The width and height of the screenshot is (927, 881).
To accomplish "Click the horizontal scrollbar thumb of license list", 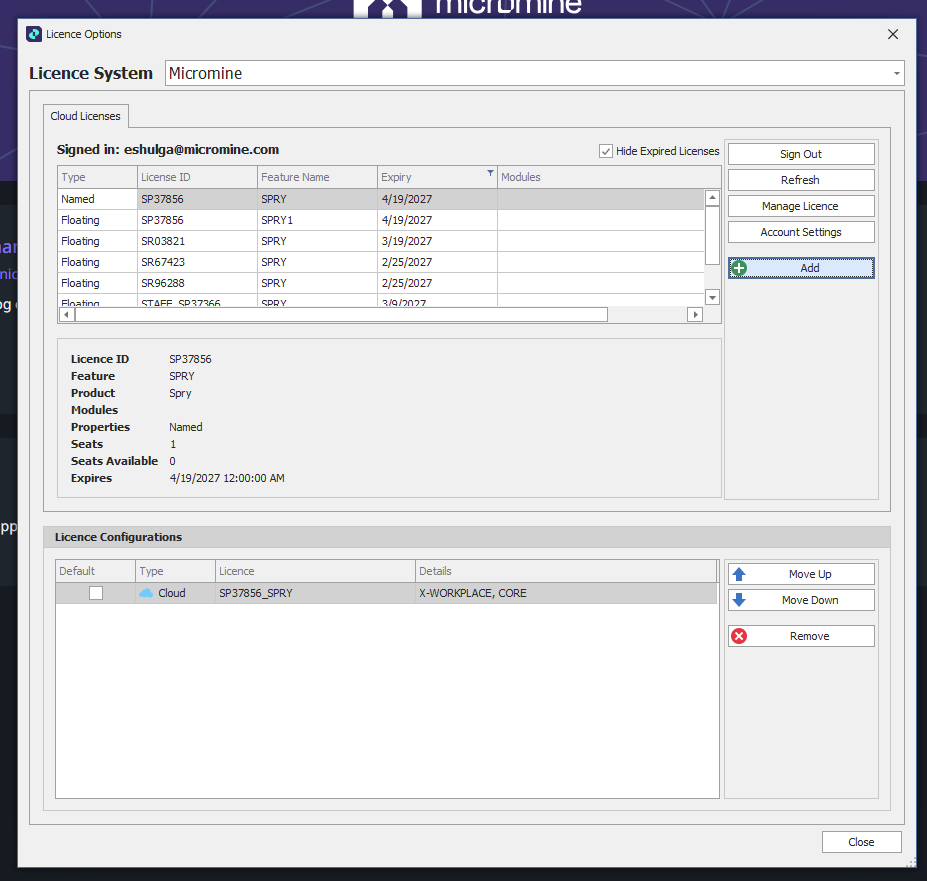I will [341, 315].
